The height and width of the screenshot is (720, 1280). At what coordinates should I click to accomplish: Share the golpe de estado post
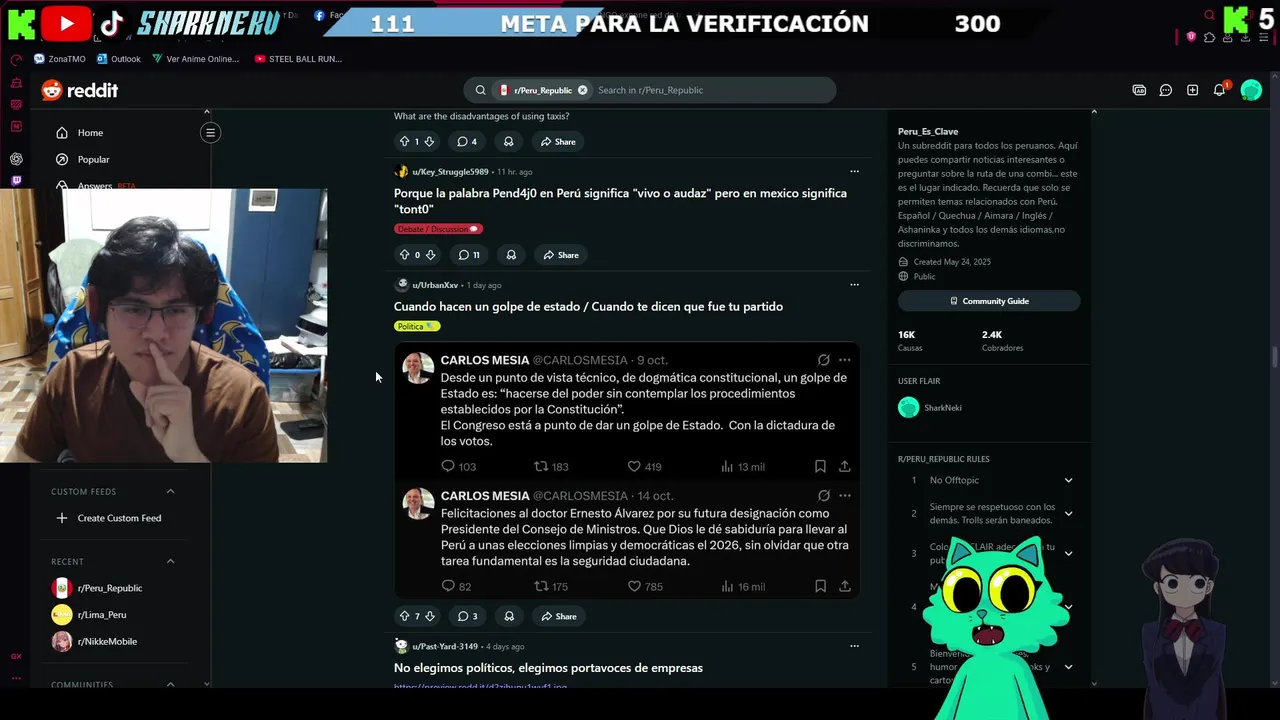pyautogui.click(x=558, y=616)
